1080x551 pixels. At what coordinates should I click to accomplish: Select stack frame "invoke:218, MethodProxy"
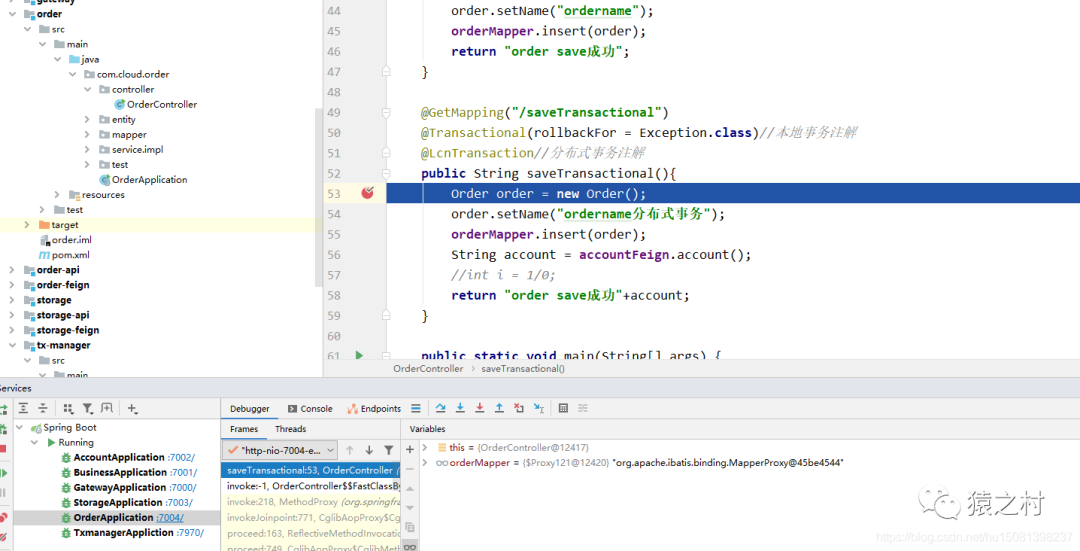click(x=313, y=502)
